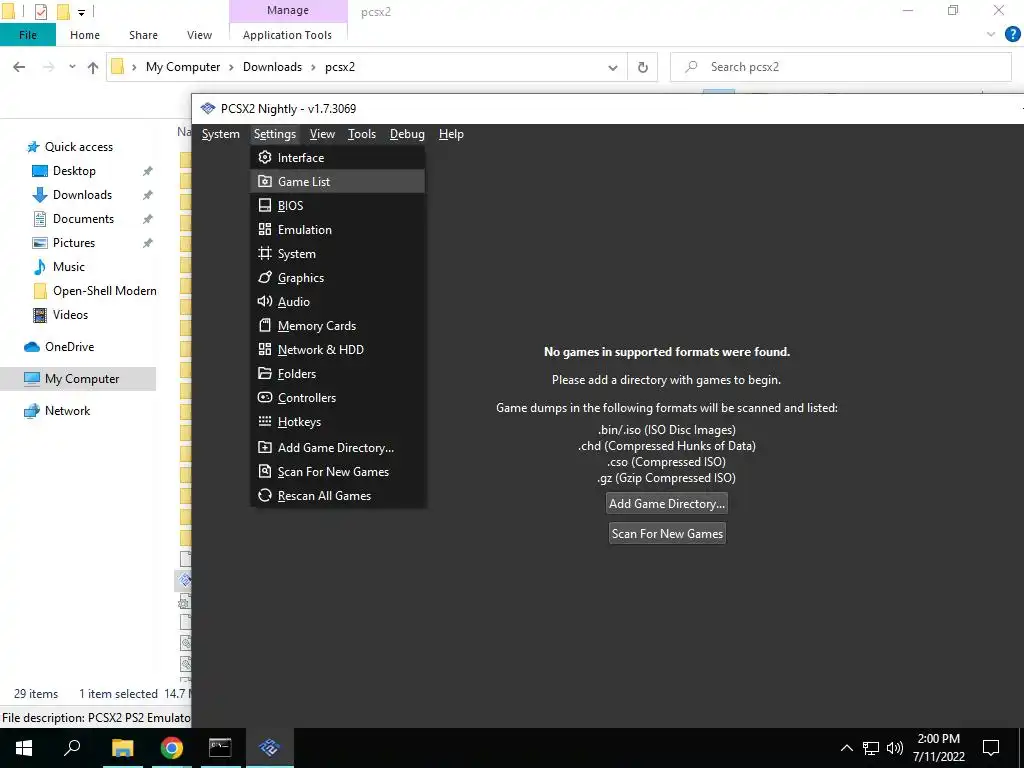The width and height of the screenshot is (1024, 768).
Task: Open the notification center icon
Action: tap(991, 748)
